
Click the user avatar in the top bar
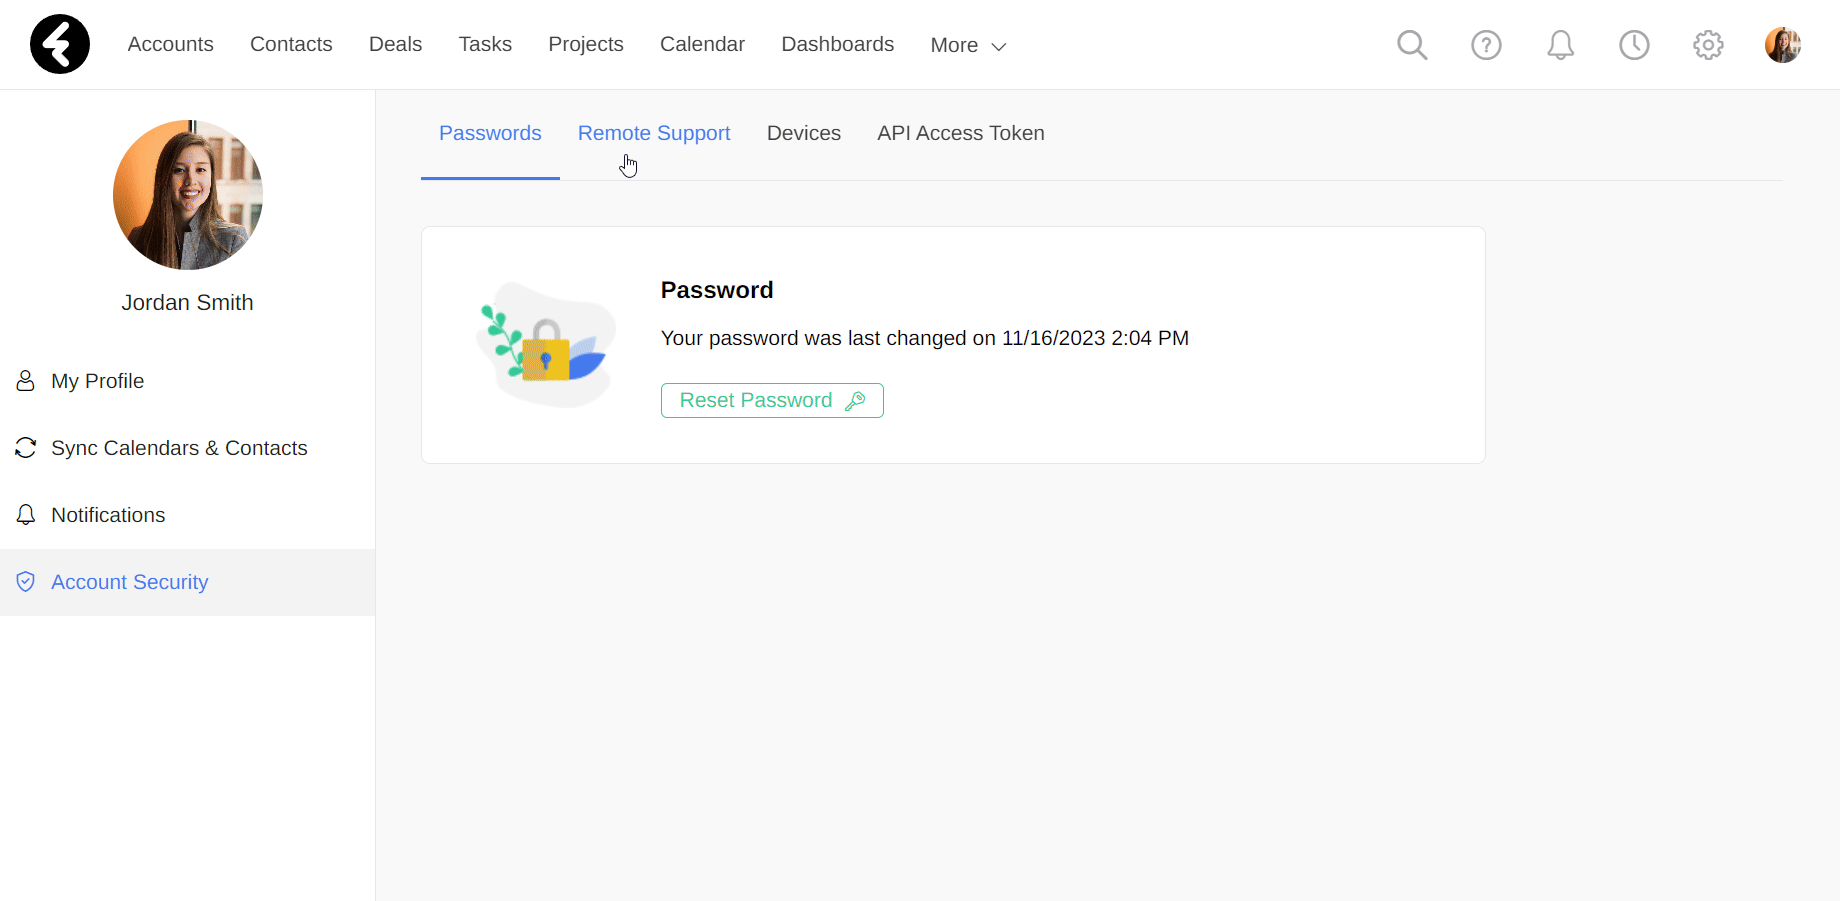click(1783, 45)
